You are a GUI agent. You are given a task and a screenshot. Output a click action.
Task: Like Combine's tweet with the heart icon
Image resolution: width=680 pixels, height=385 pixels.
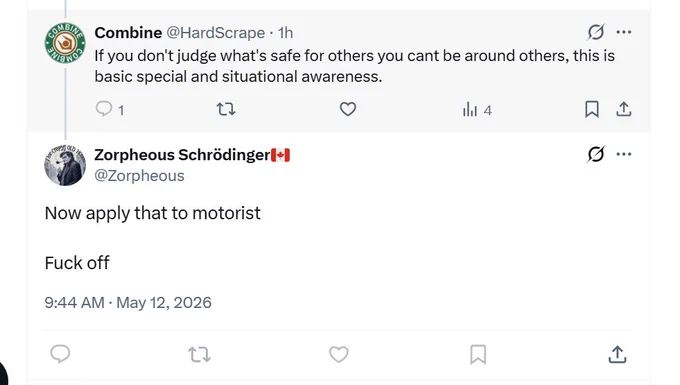point(348,109)
